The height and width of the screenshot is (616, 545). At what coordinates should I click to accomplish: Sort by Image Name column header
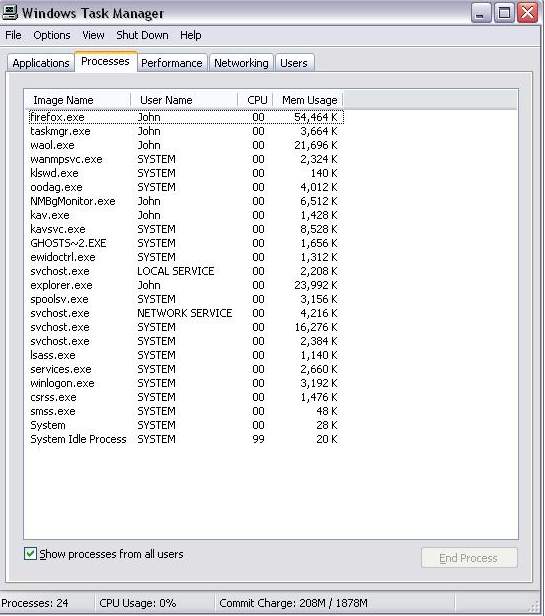77,100
